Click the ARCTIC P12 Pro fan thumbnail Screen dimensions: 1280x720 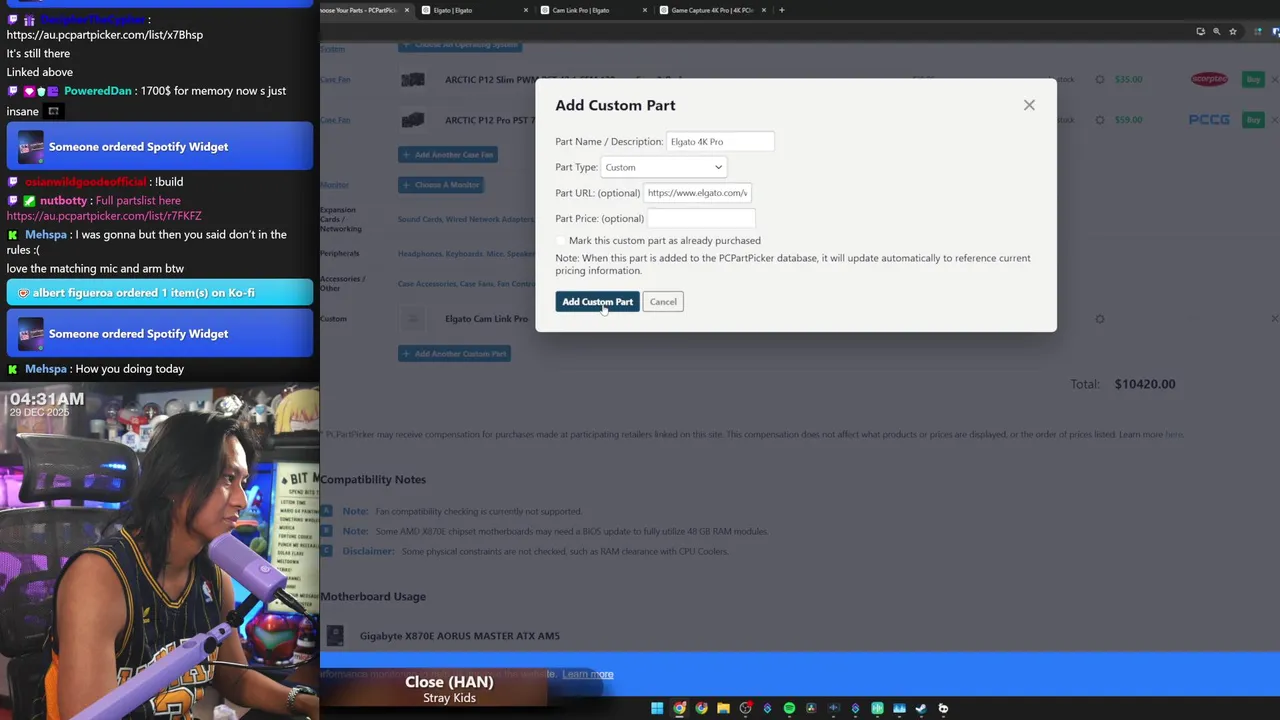(x=412, y=120)
